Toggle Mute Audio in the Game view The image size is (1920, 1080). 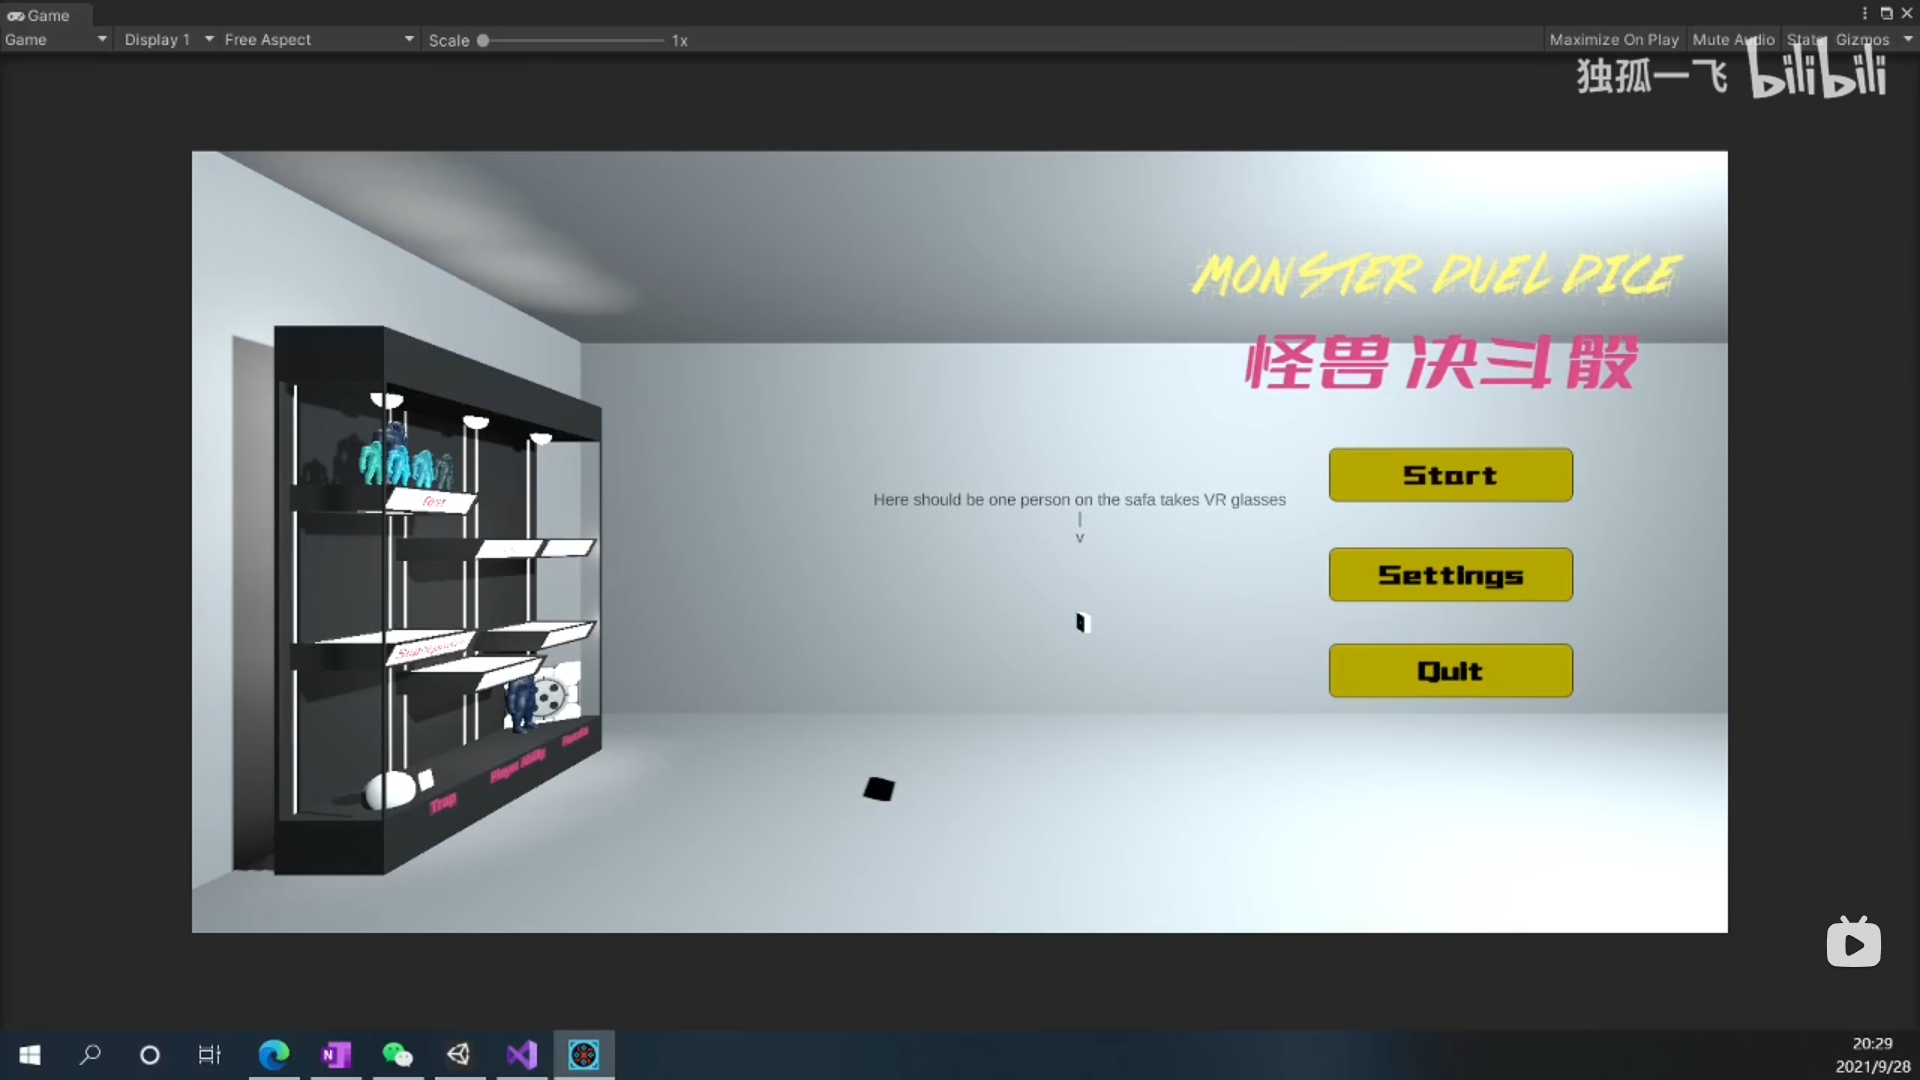1733,40
